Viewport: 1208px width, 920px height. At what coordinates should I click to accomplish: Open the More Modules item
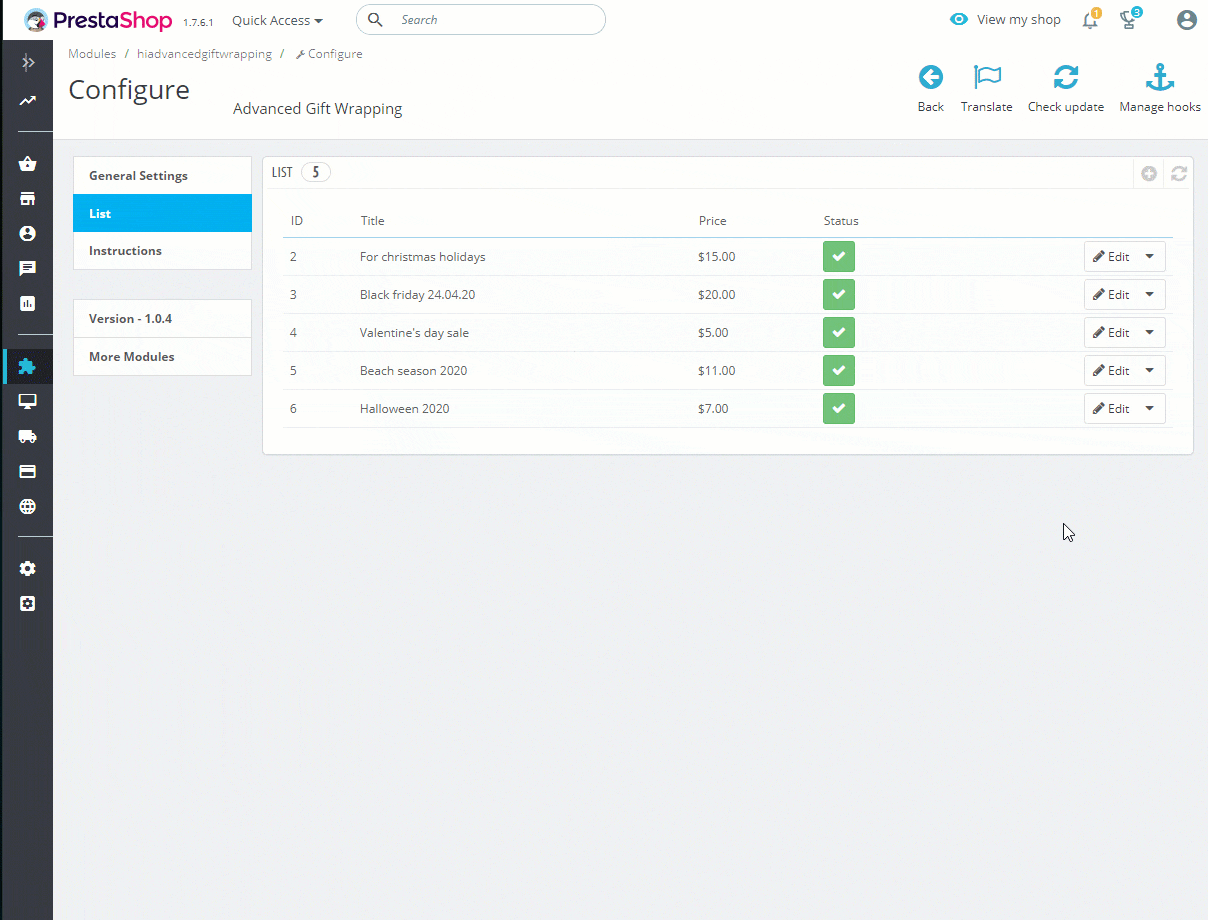click(x=162, y=357)
